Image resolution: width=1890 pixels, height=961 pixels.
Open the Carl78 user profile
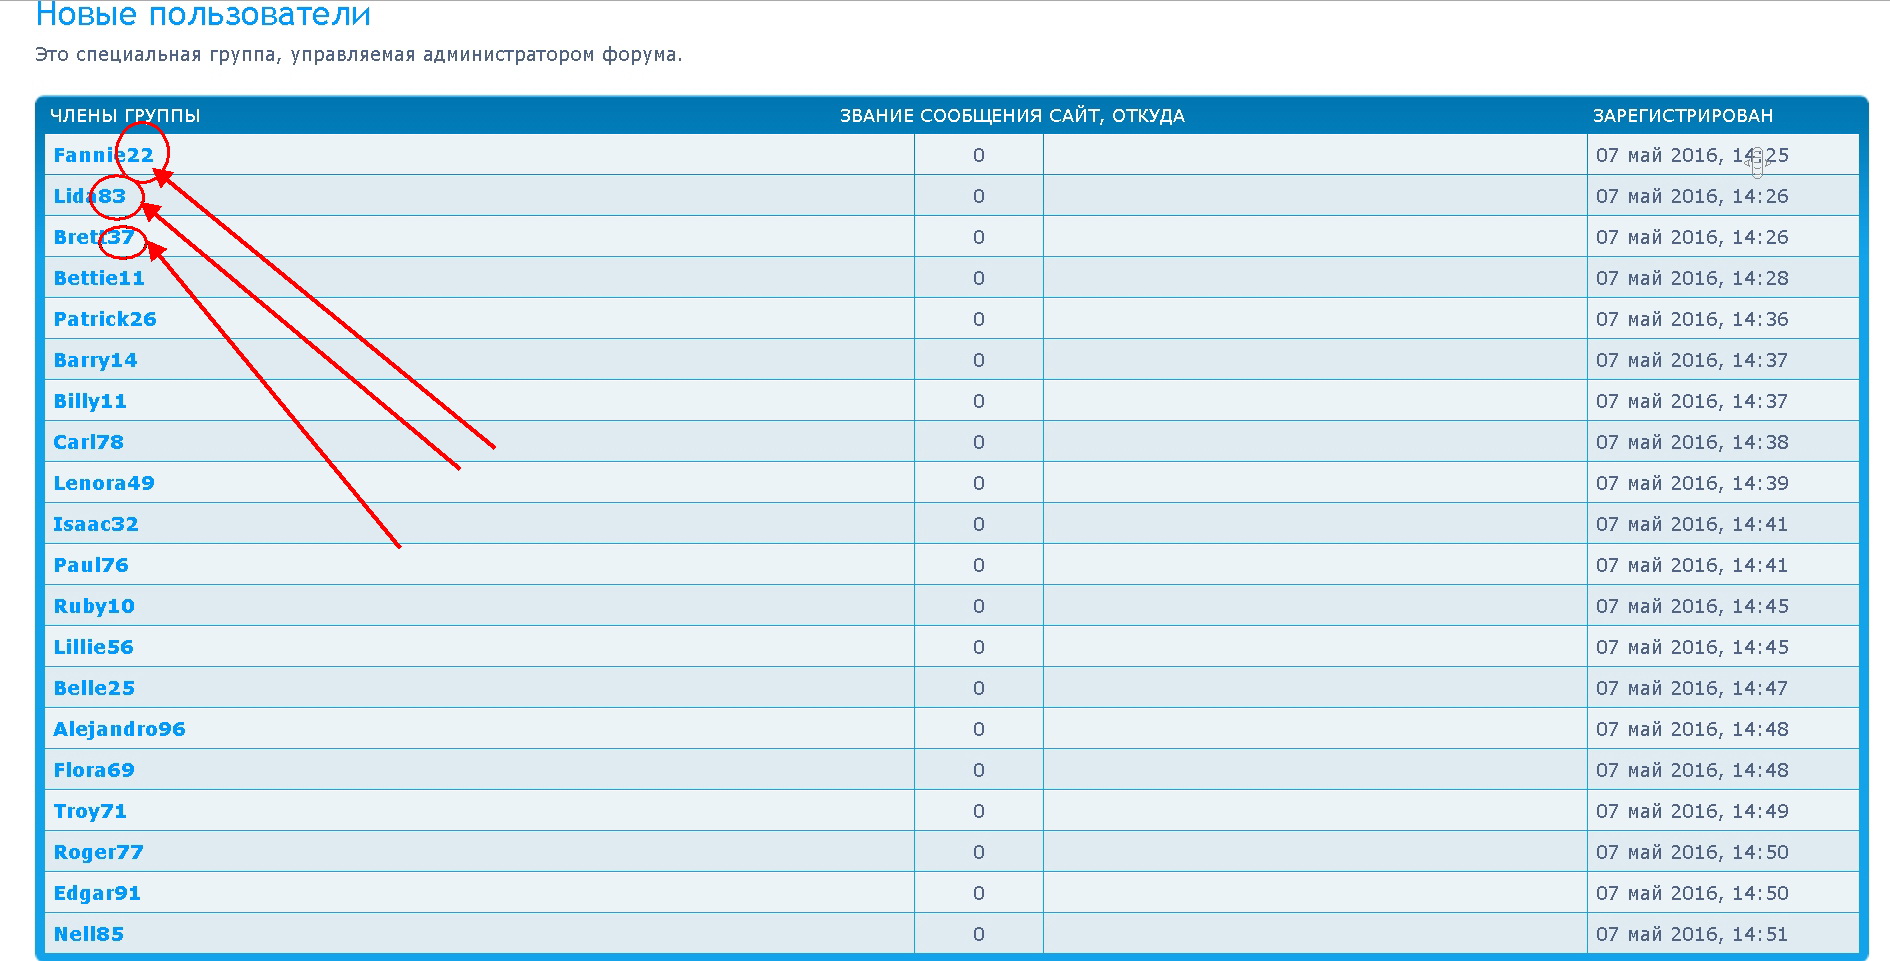[x=88, y=442]
